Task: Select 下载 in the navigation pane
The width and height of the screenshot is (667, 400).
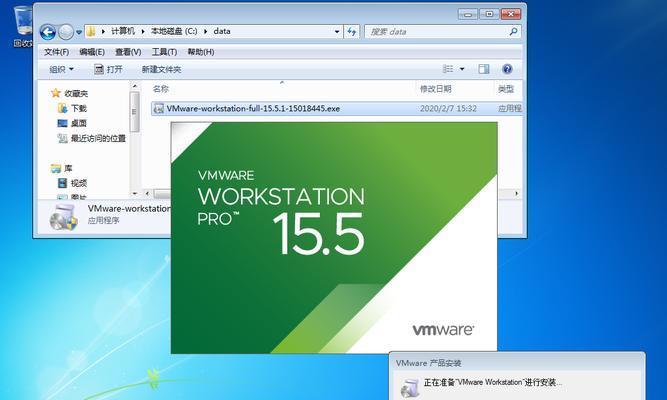Action: tap(72, 108)
